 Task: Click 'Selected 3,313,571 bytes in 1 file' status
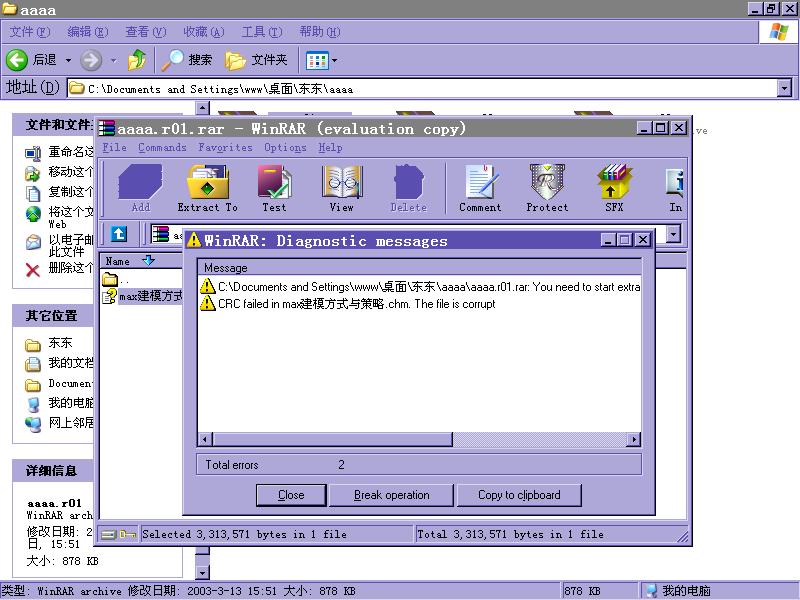[277, 534]
